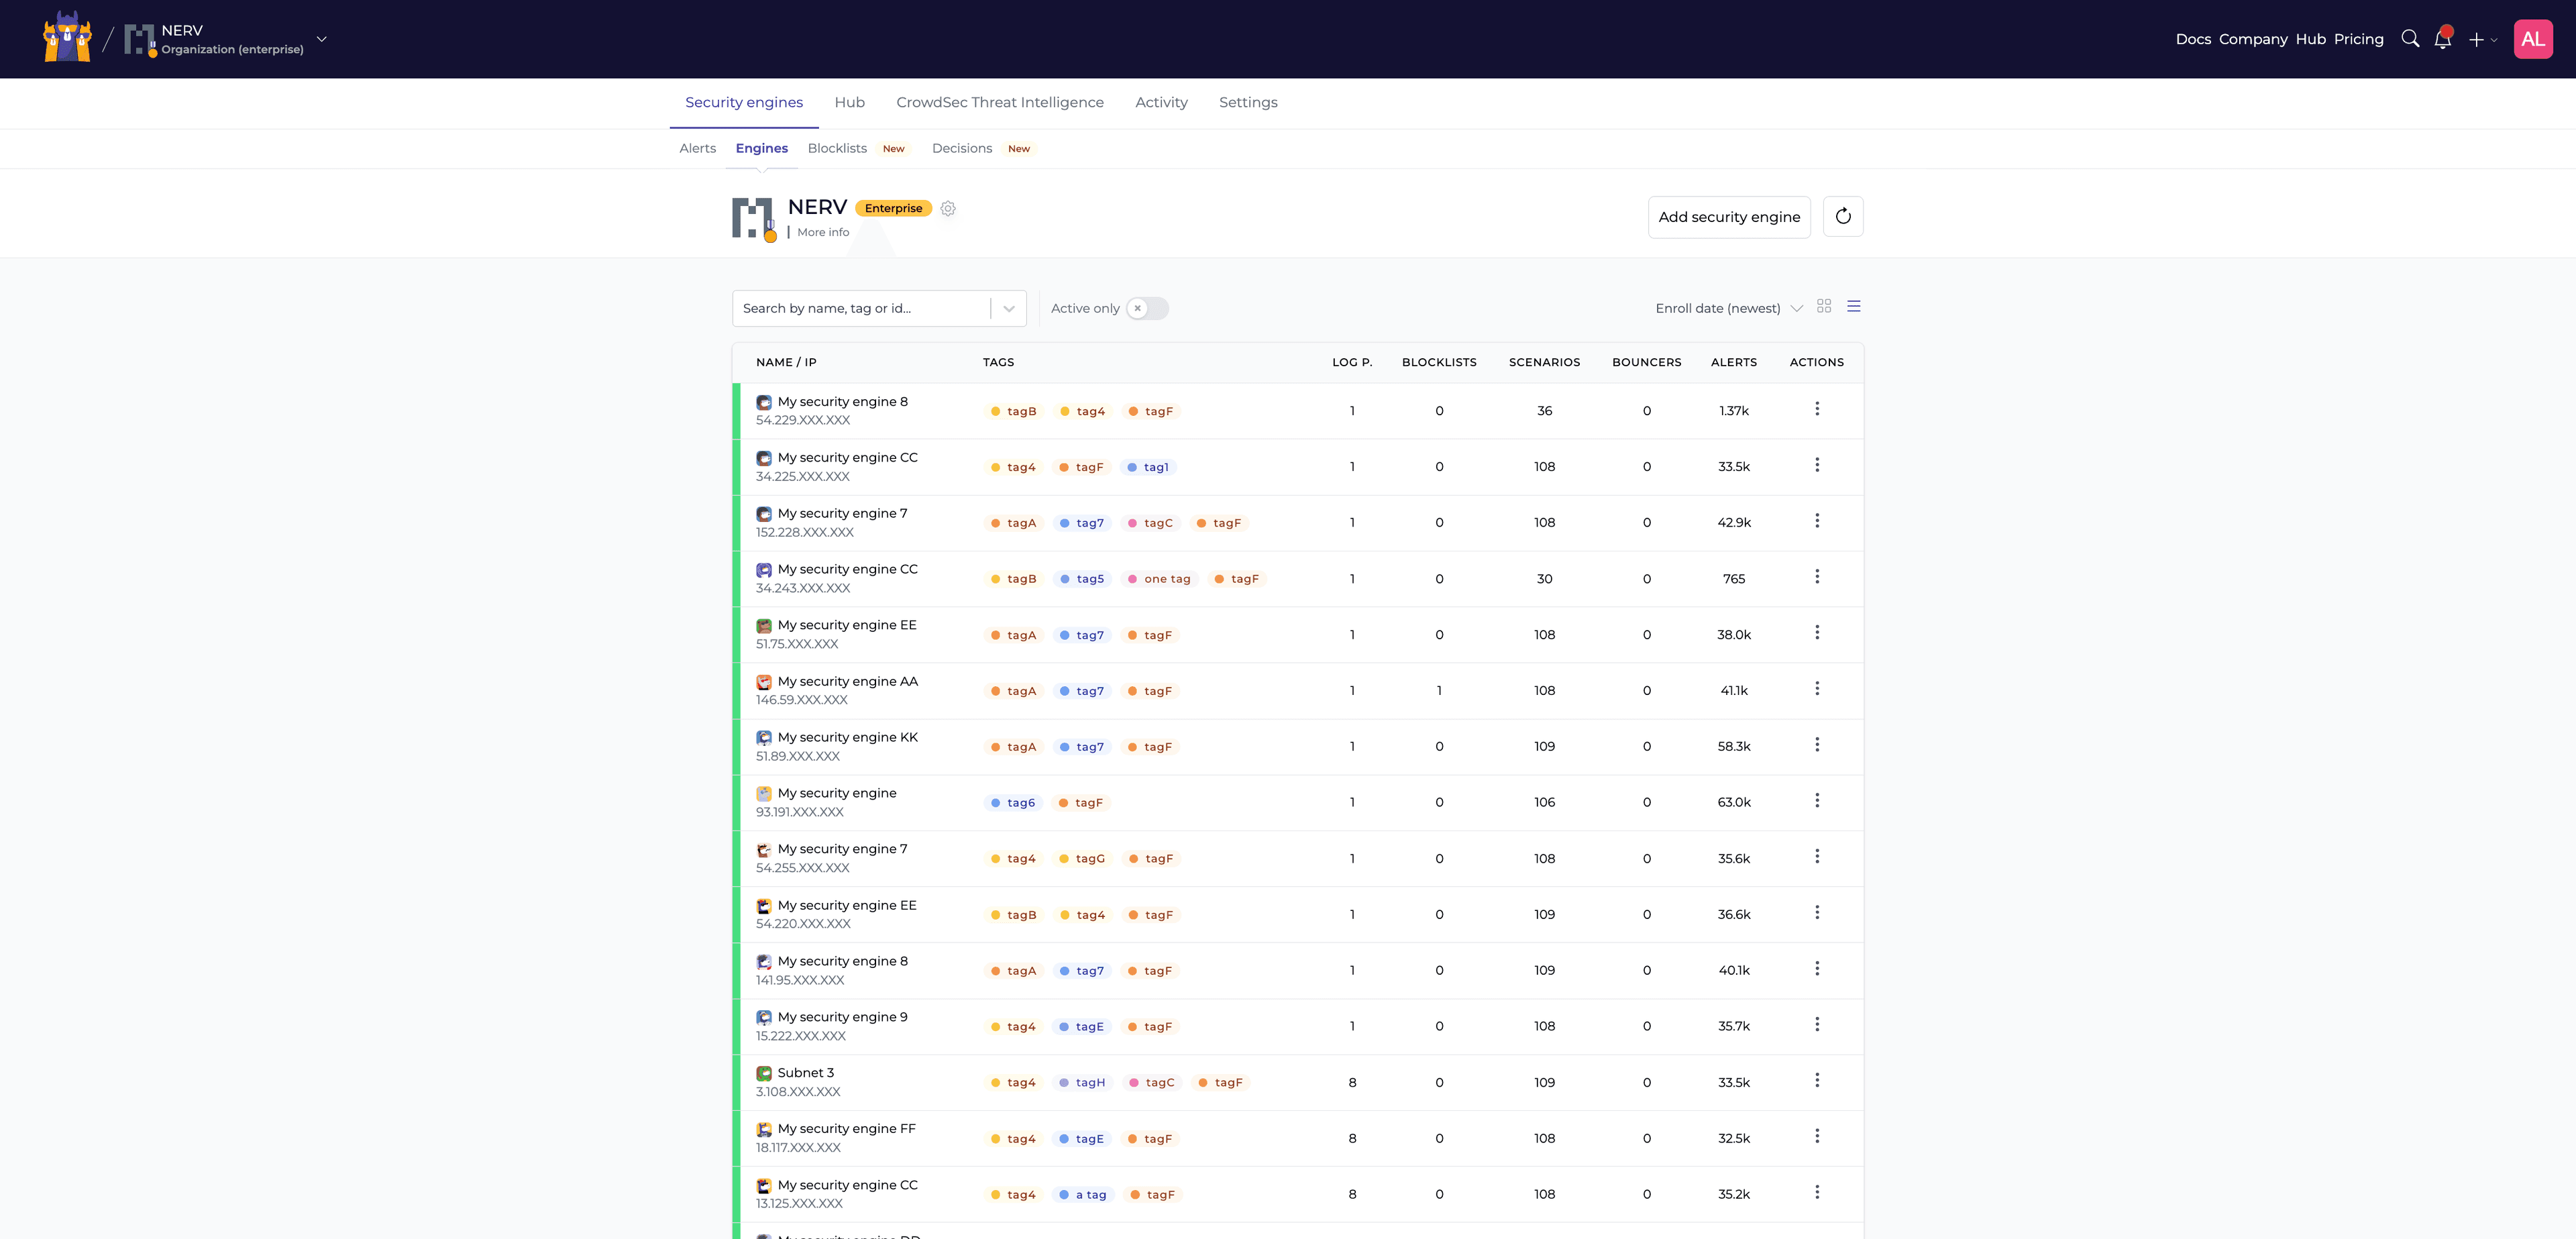
Task: Click the ALERTS column header
Action: pyautogui.click(x=1733, y=362)
